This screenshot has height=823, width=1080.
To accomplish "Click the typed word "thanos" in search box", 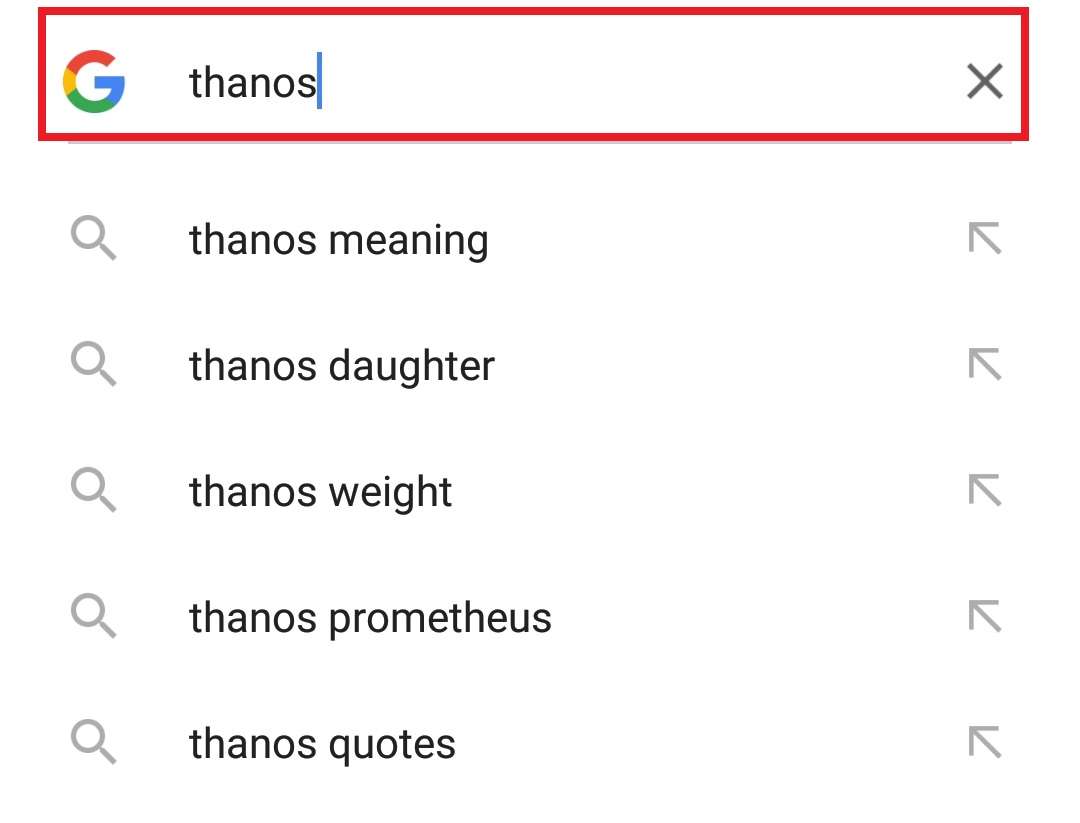I will tap(252, 82).
